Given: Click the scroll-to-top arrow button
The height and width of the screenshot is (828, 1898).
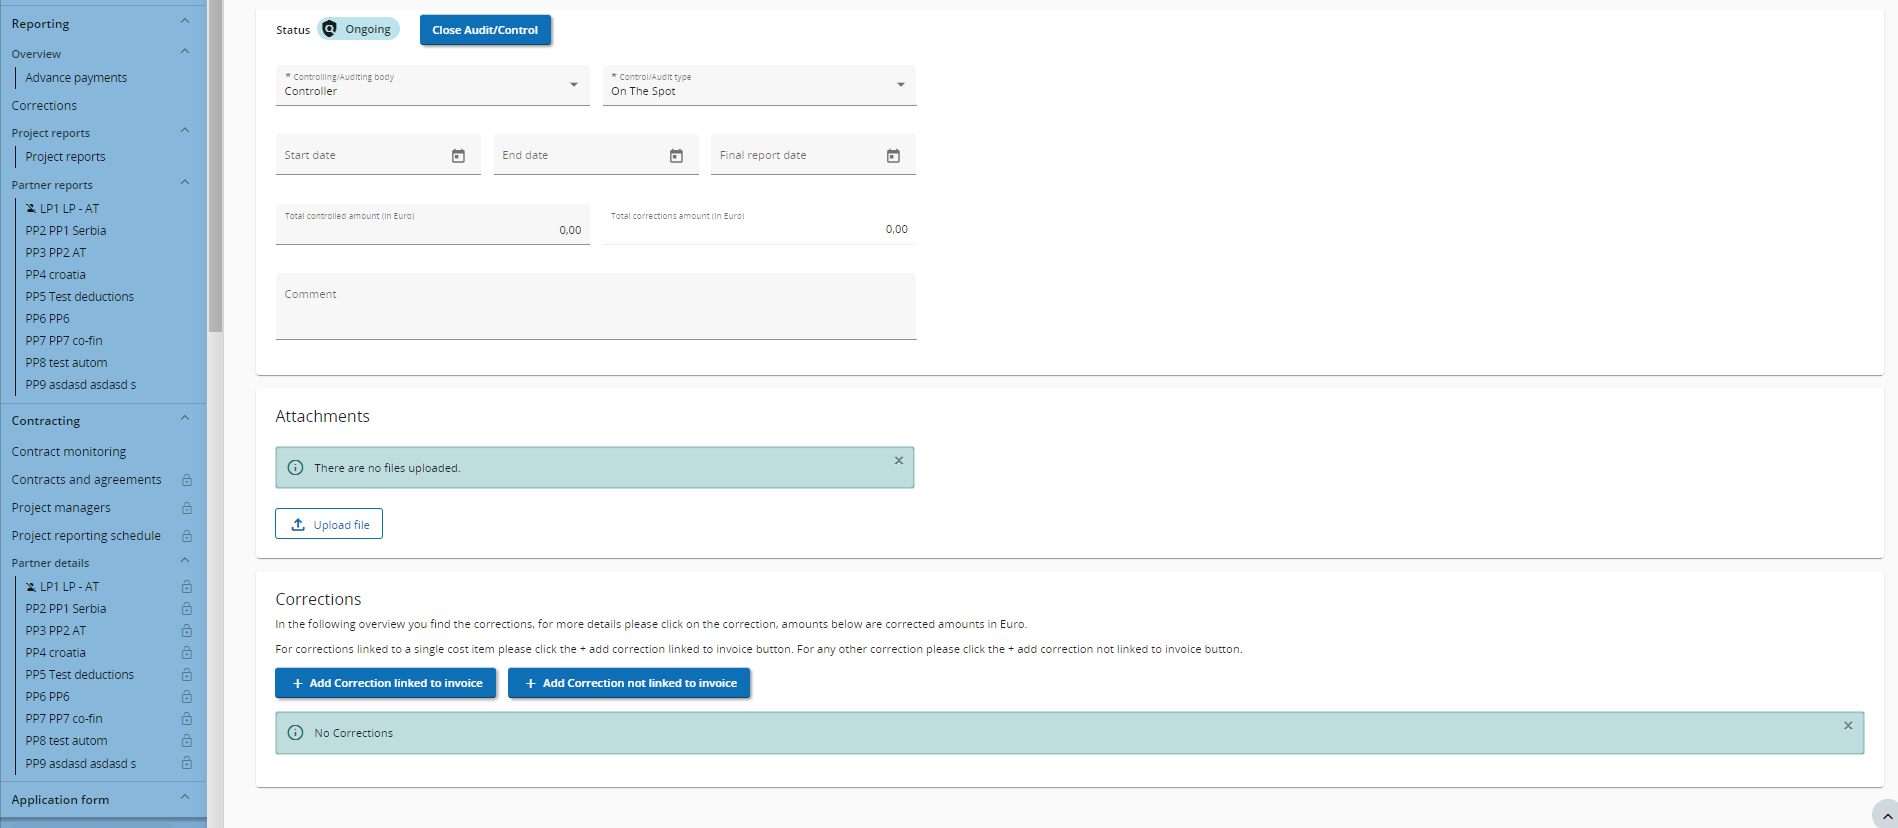Looking at the screenshot, I should click(1885, 816).
